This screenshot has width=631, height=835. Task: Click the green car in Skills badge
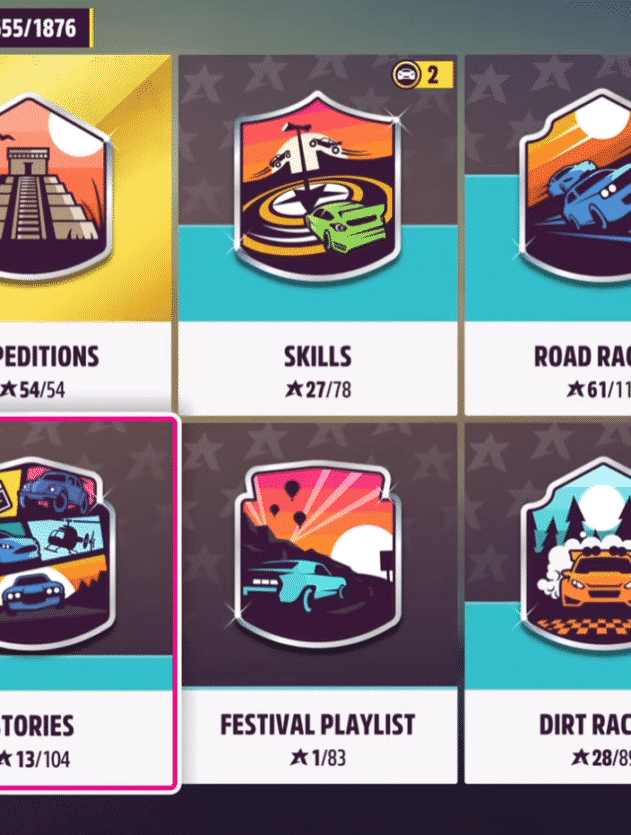coord(346,226)
